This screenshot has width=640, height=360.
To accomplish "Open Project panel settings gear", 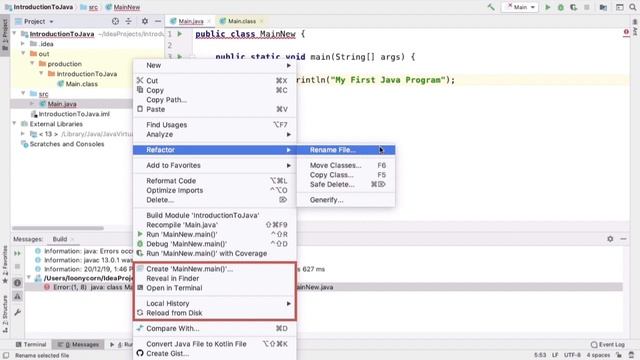I will 145,21.
